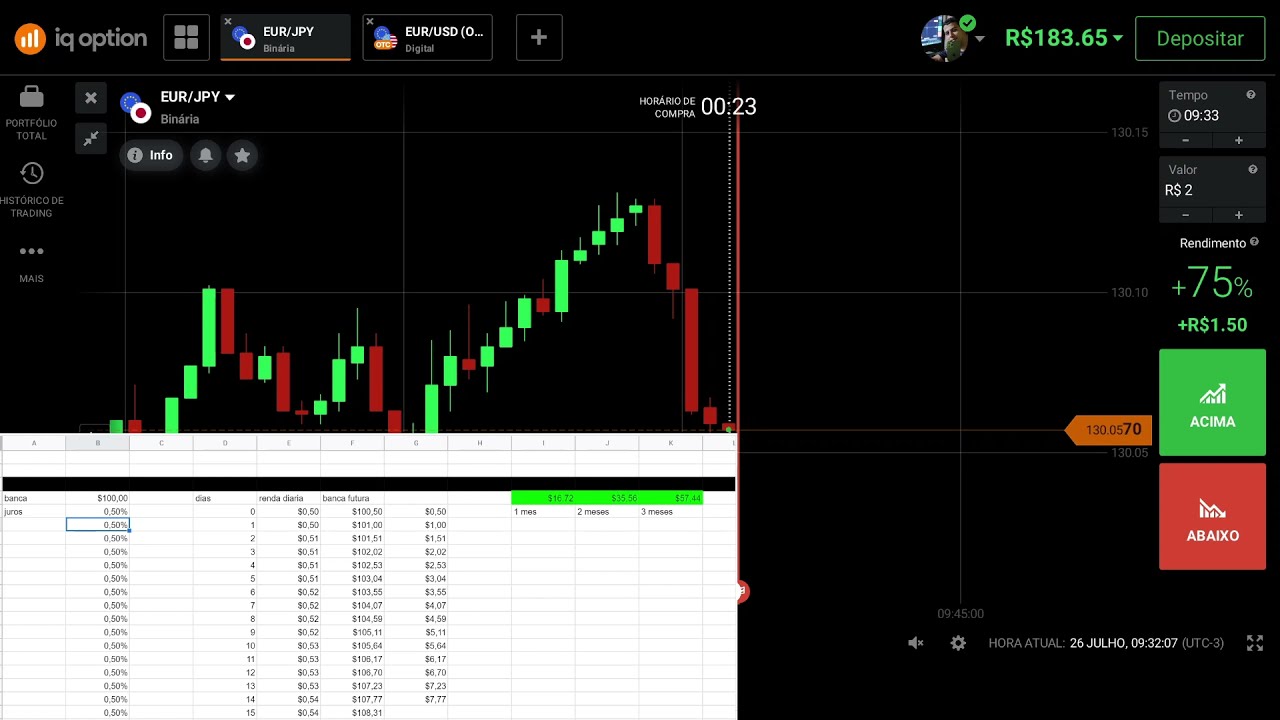Click the Info button
This screenshot has width=1280, height=720.
(x=151, y=155)
